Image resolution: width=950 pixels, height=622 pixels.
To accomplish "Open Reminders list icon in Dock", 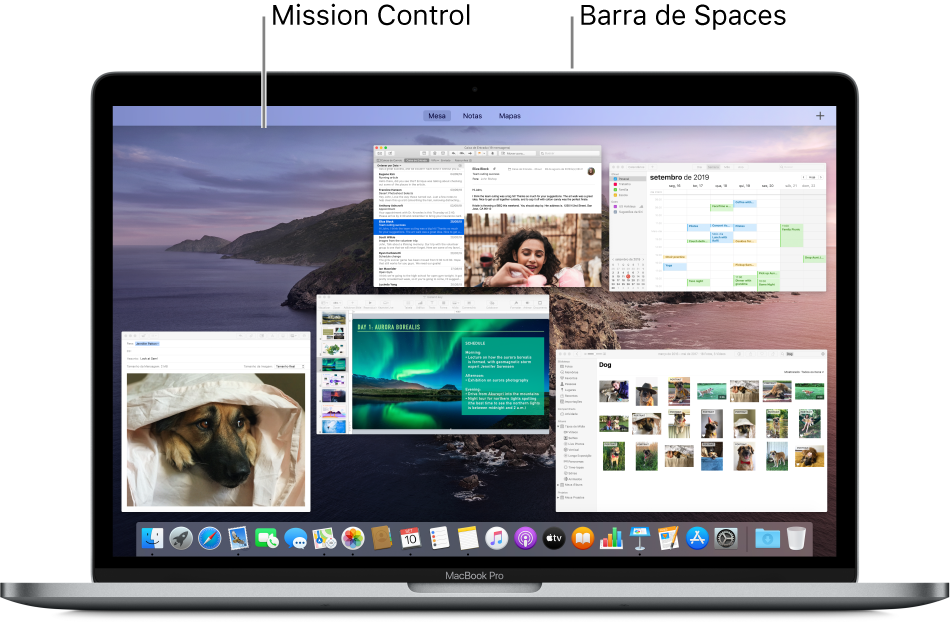I will pos(439,538).
